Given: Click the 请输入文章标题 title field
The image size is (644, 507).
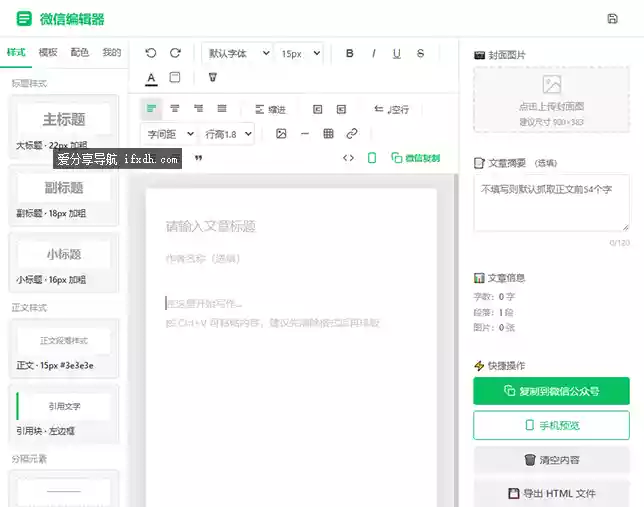Looking at the screenshot, I should pos(291,226).
